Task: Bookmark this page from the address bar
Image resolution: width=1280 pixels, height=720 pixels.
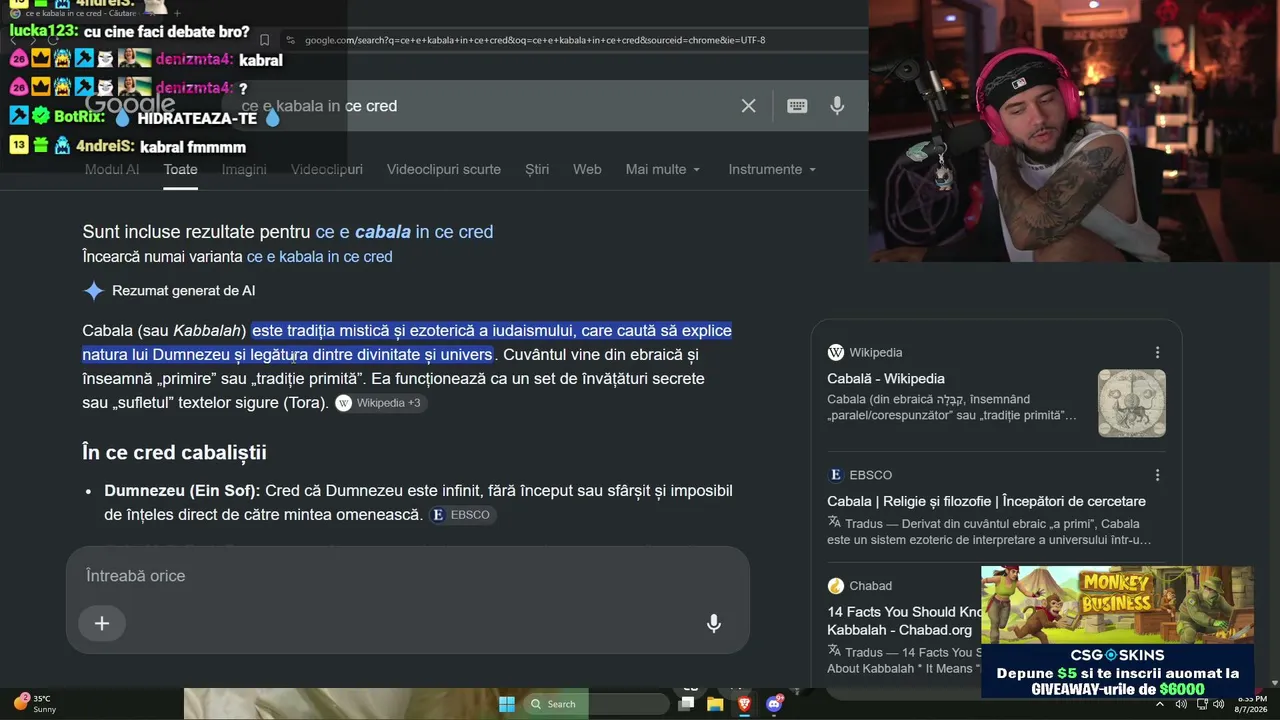Action: (264, 40)
